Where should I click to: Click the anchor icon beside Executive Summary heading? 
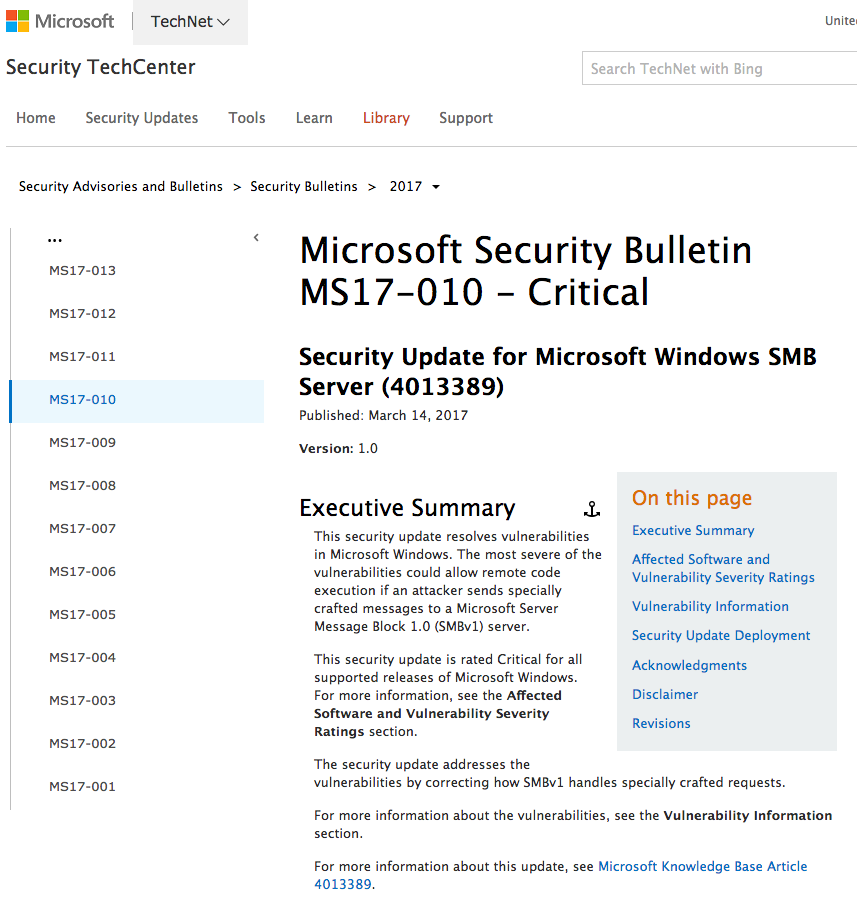[x=592, y=509]
